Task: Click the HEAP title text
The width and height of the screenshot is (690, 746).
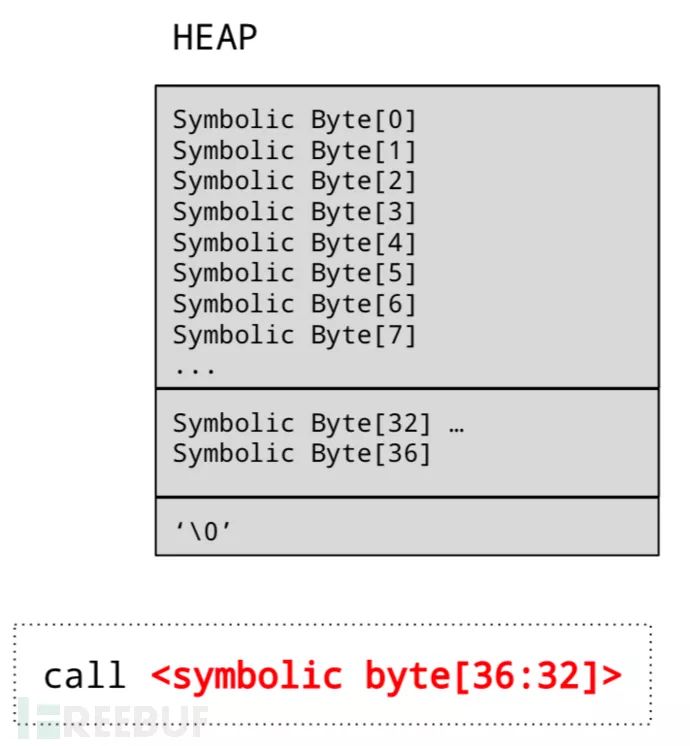Action: [215, 38]
